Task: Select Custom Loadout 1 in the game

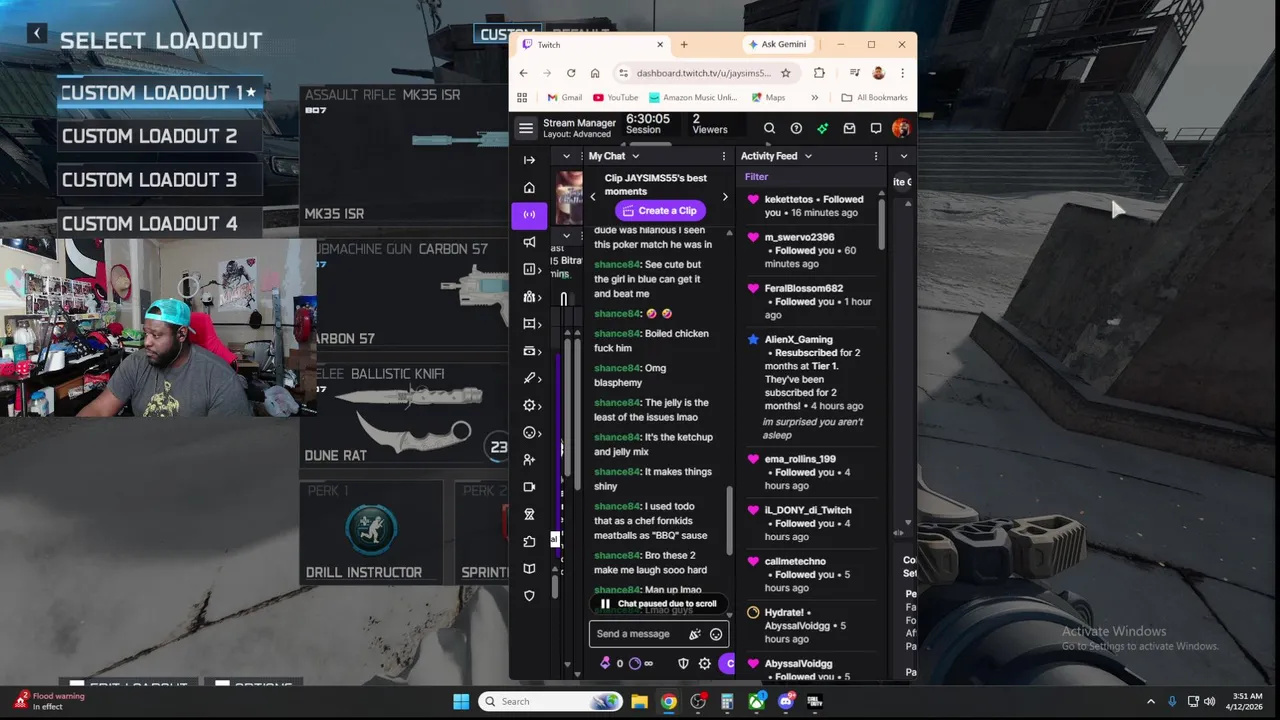Action: [x=159, y=93]
